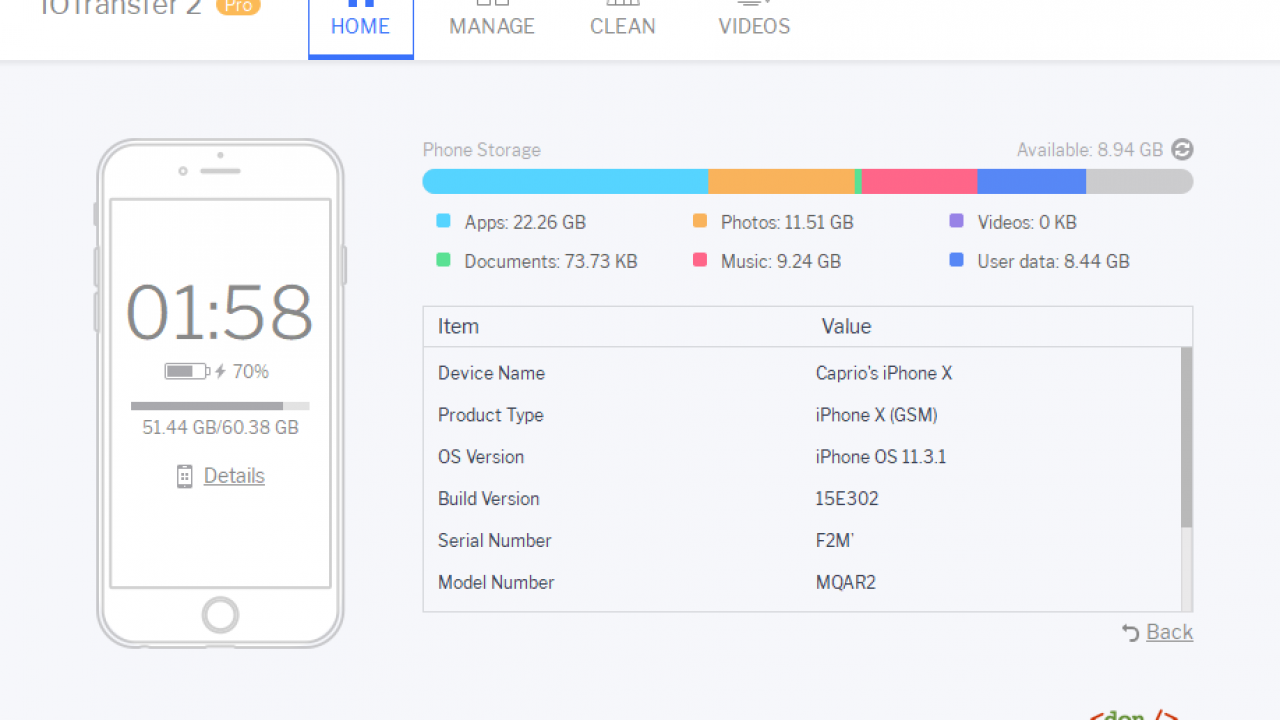
Task: Click the battery icon on phone
Action: [187, 372]
